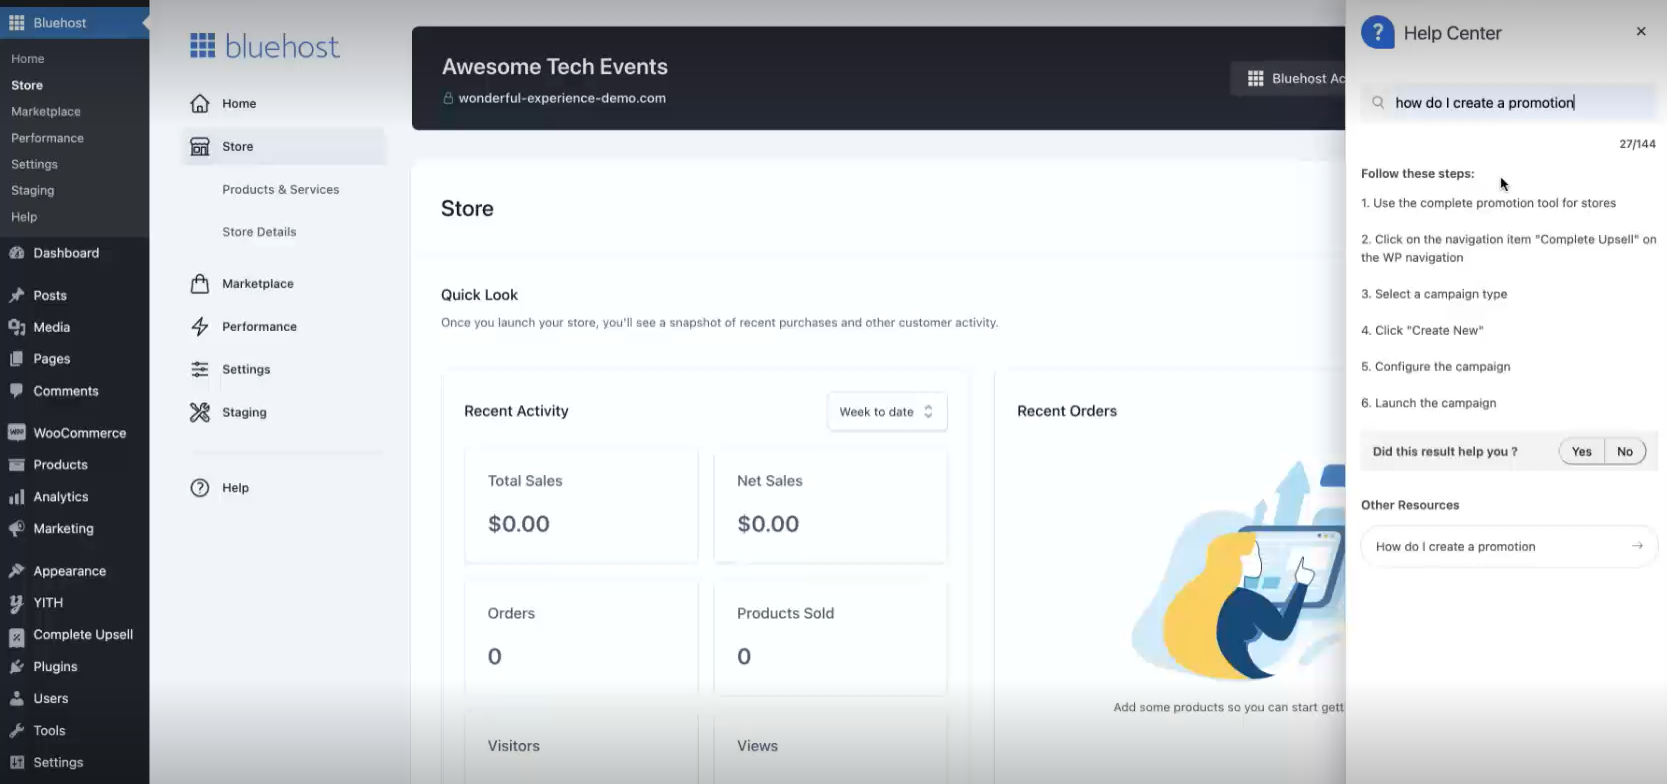Image resolution: width=1667 pixels, height=784 pixels.
Task: Click the Store shop icon
Action: coord(200,146)
